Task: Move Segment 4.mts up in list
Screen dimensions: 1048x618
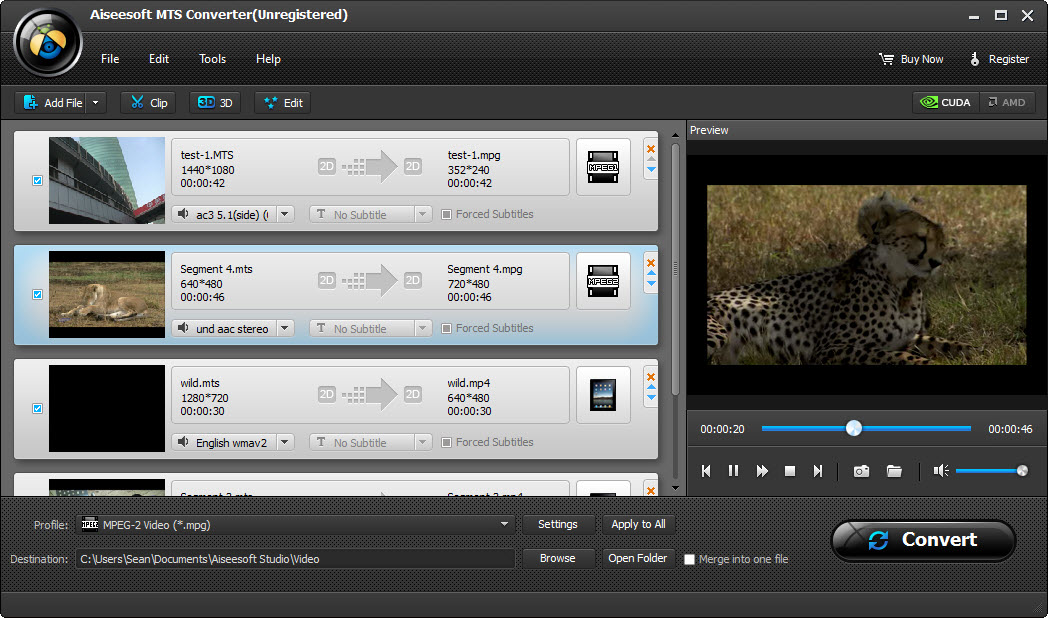Action: tap(651, 273)
